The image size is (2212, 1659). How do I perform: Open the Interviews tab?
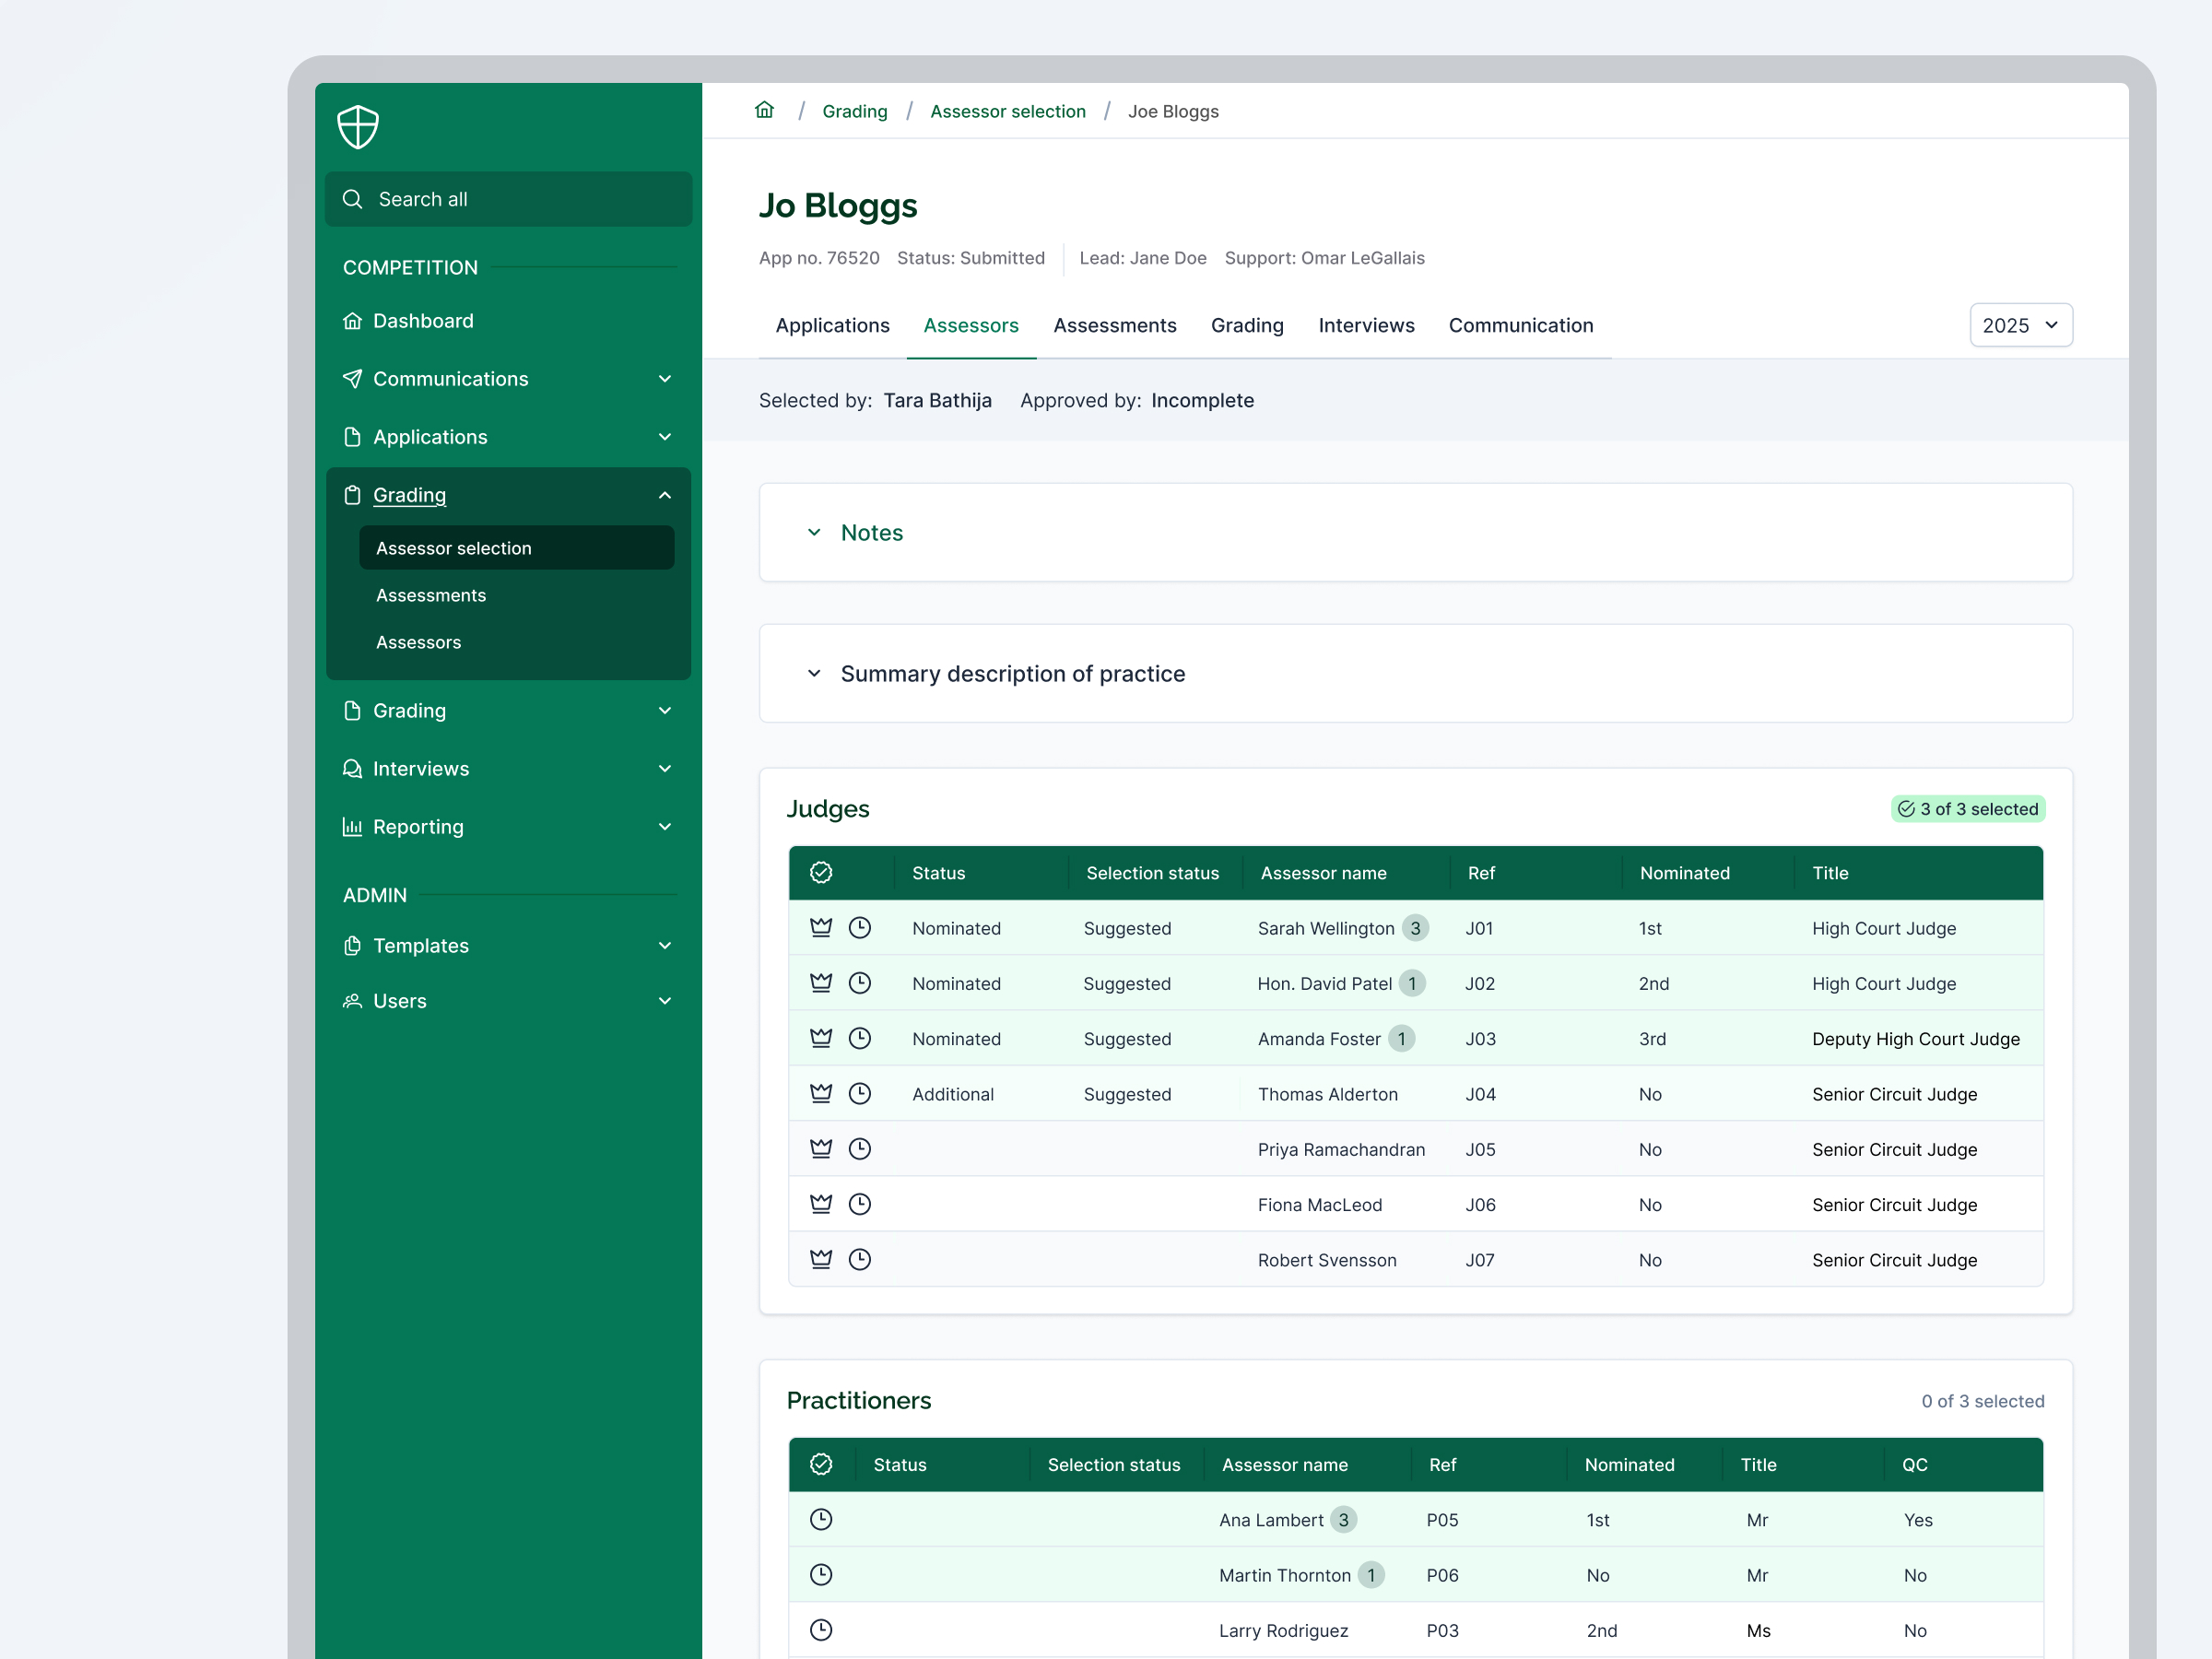(1366, 325)
